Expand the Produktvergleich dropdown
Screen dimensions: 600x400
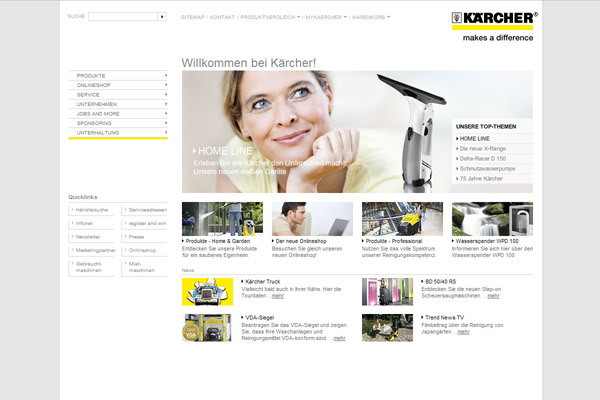[270, 17]
